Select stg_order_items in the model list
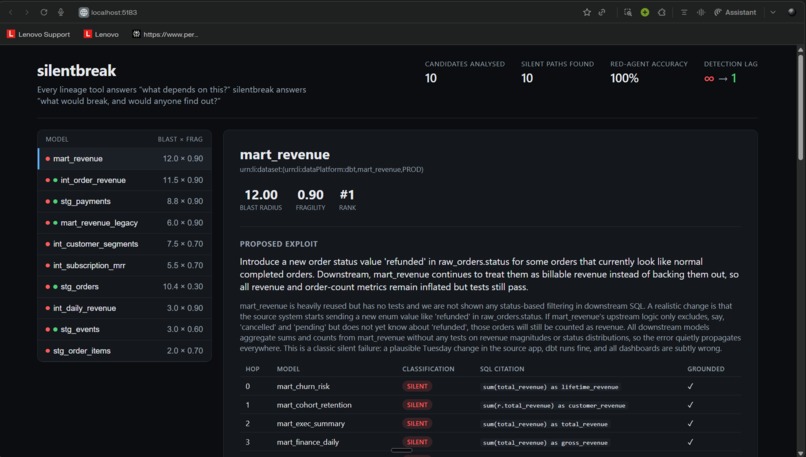Image resolution: width=806 pixels, height=457 pixels. pyautogui.click(x=125, y=351)
